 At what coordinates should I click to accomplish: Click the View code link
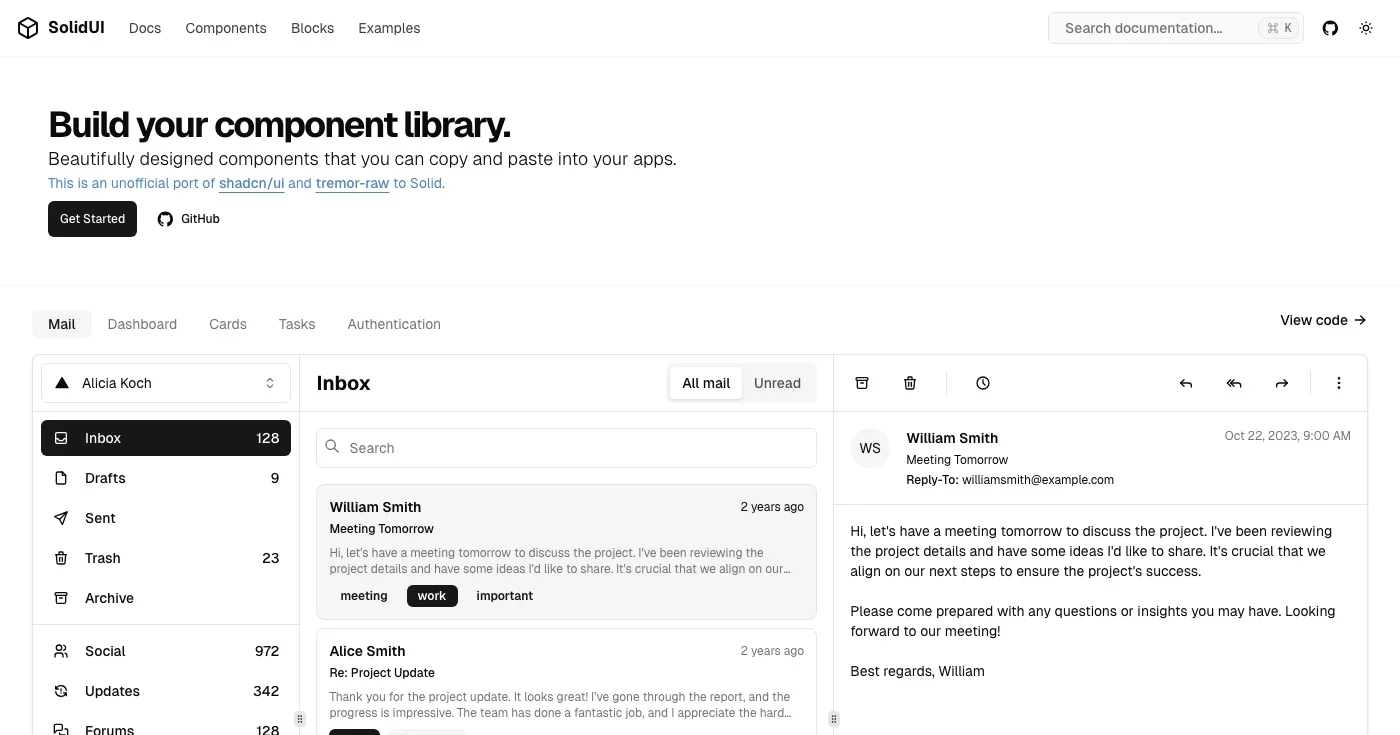point(1323,320)
